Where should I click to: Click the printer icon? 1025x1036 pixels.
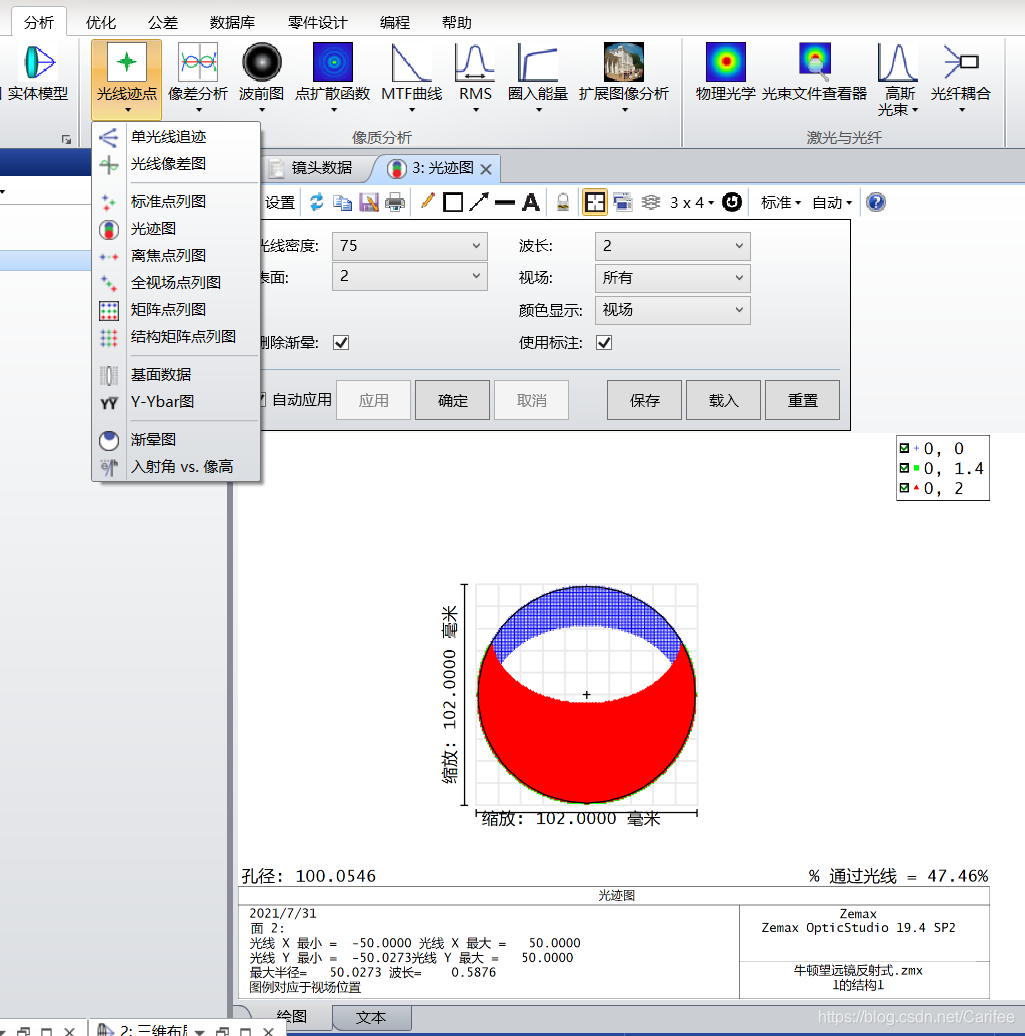(x=395, y=202)
